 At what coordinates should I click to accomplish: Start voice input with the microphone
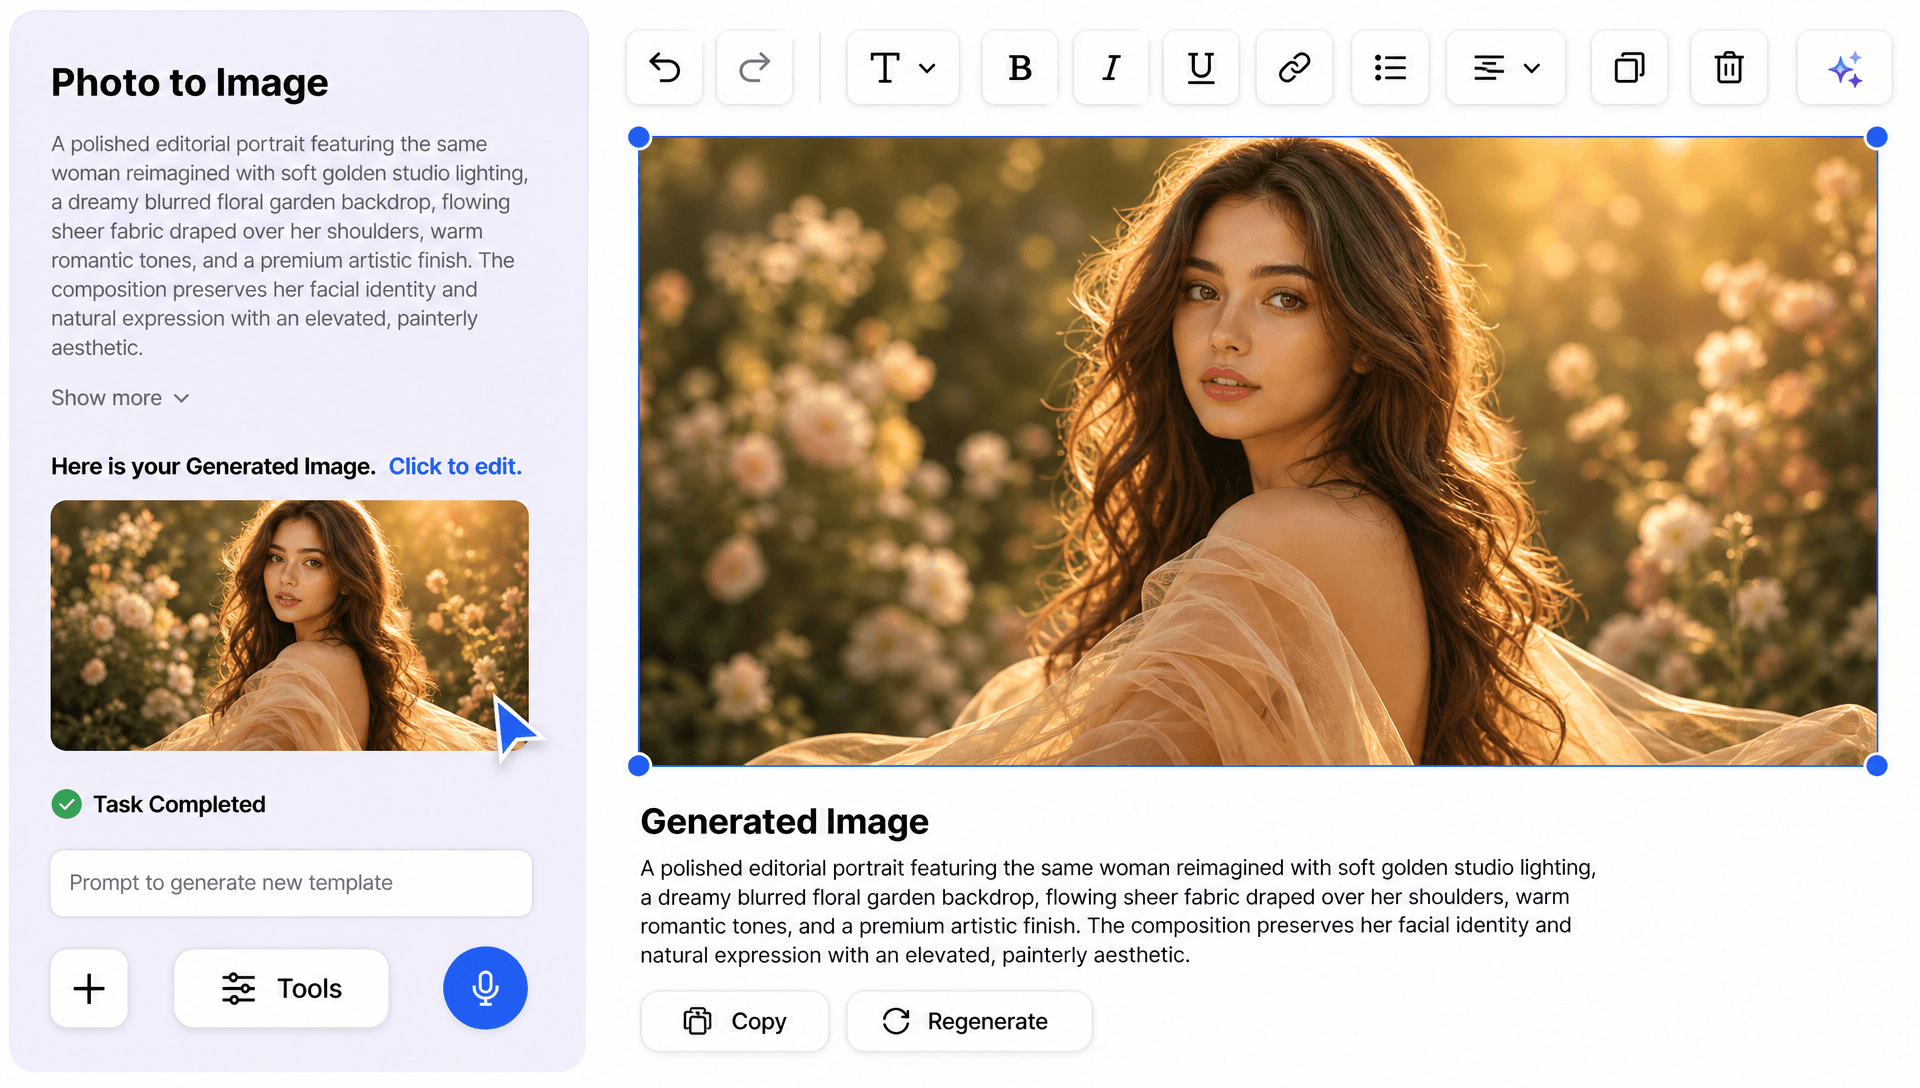[485, 988]
